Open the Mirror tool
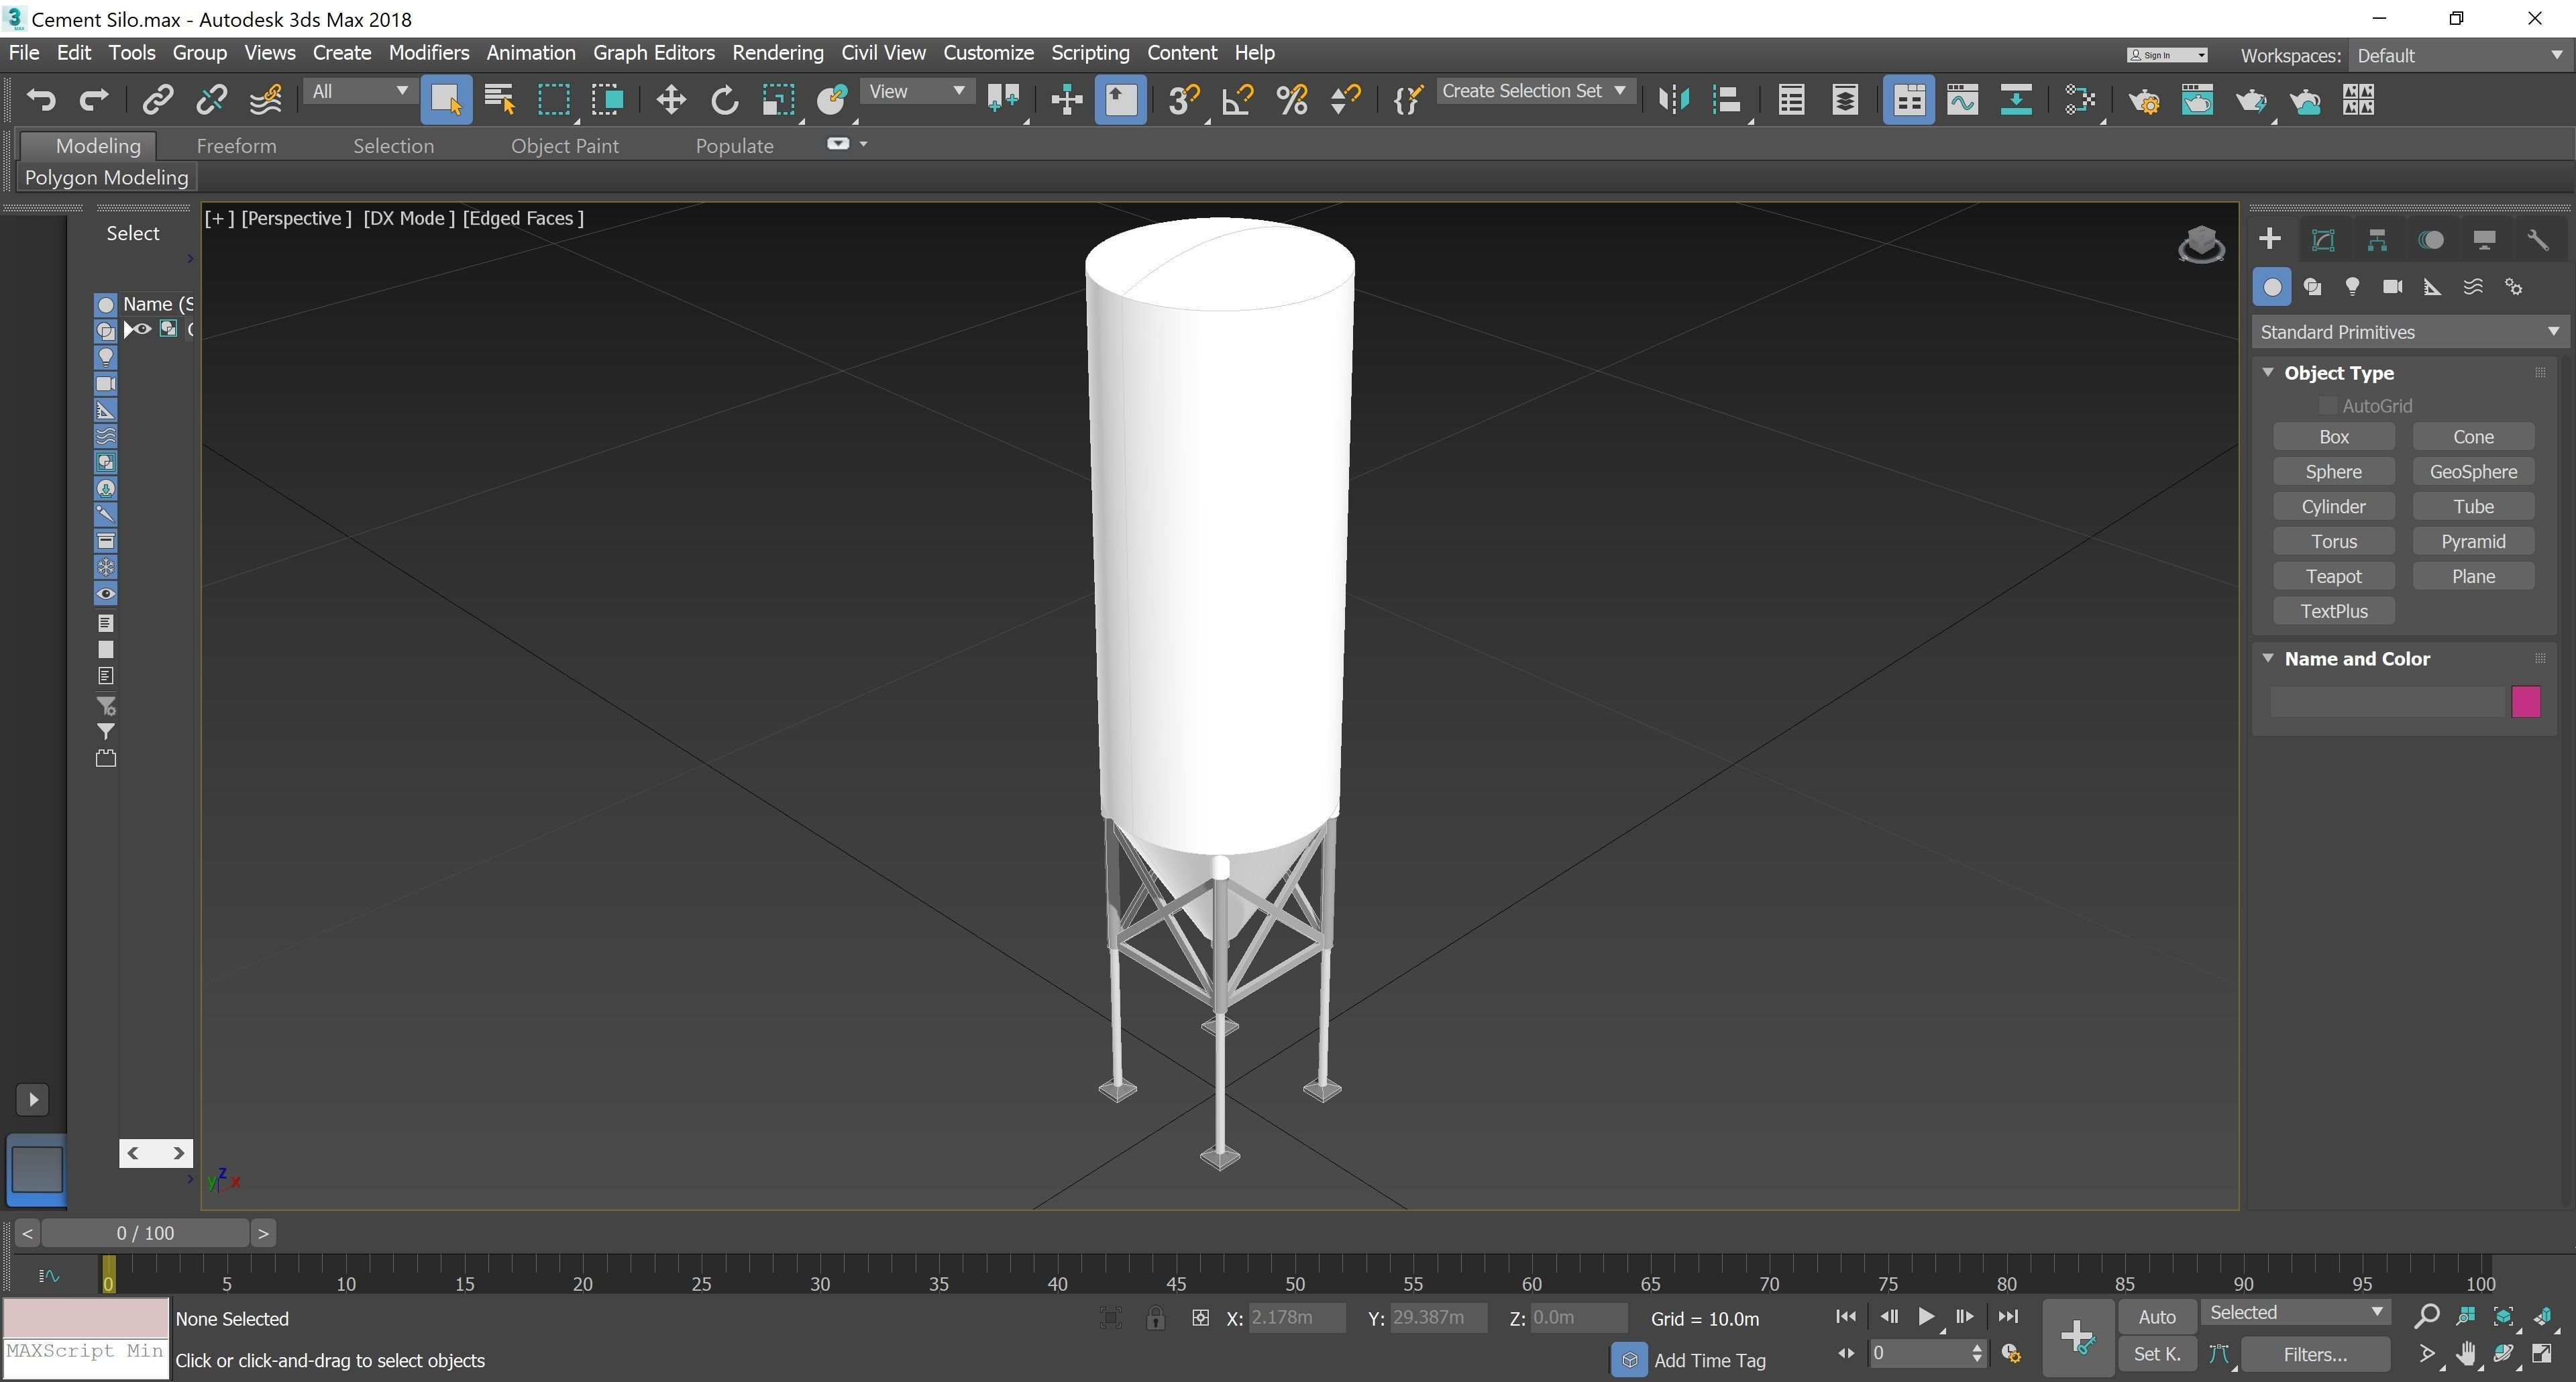2576x1382 pixels. click(1673, 100)
